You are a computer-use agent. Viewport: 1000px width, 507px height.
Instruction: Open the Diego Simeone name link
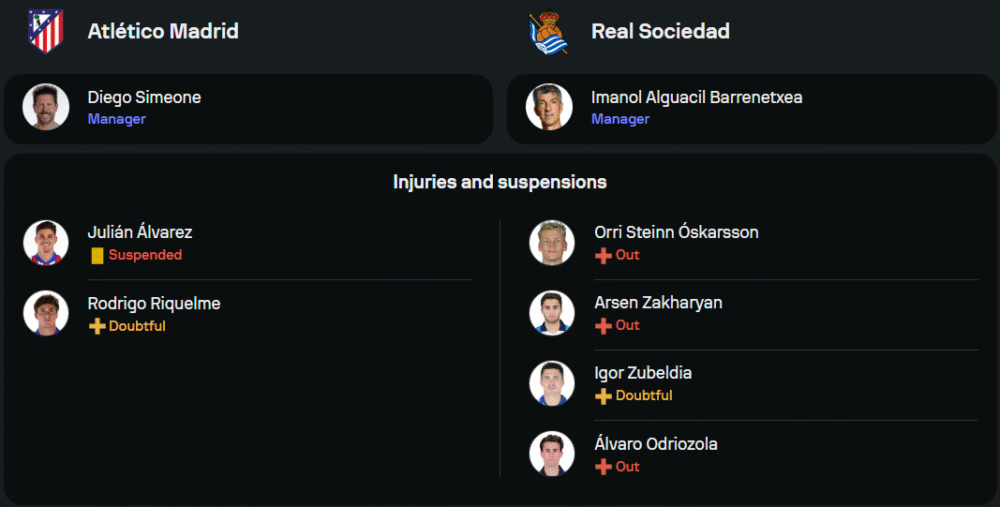(x=144, y=97)
